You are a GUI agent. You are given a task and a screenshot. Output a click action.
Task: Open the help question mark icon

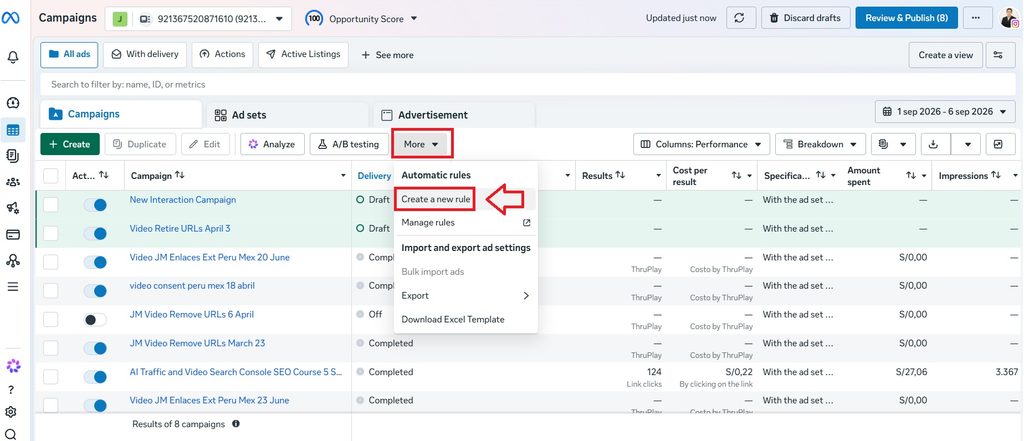(11, 390)
